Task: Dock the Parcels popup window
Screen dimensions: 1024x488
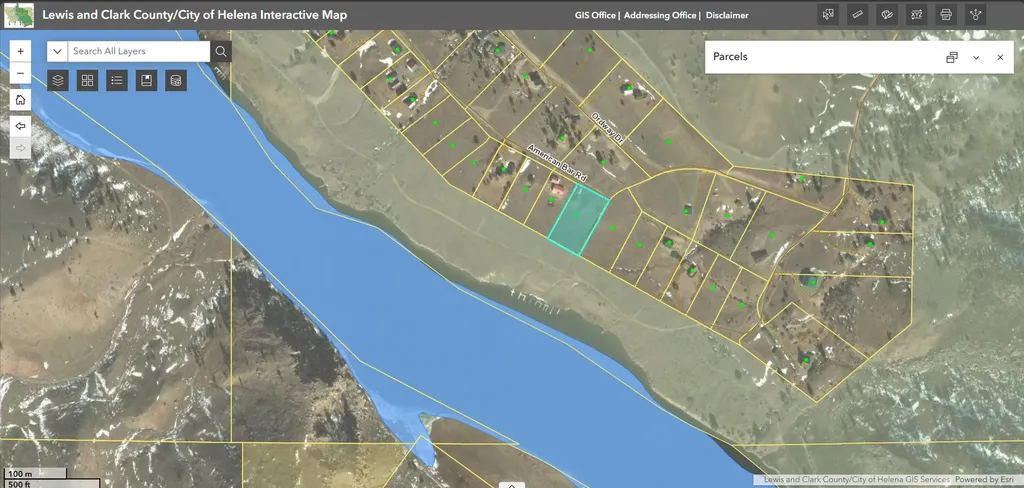Action: (952, 57)
